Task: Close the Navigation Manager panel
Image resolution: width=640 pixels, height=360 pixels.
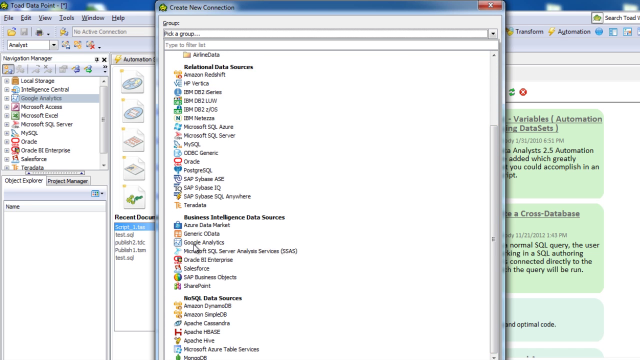Action: 104,59
